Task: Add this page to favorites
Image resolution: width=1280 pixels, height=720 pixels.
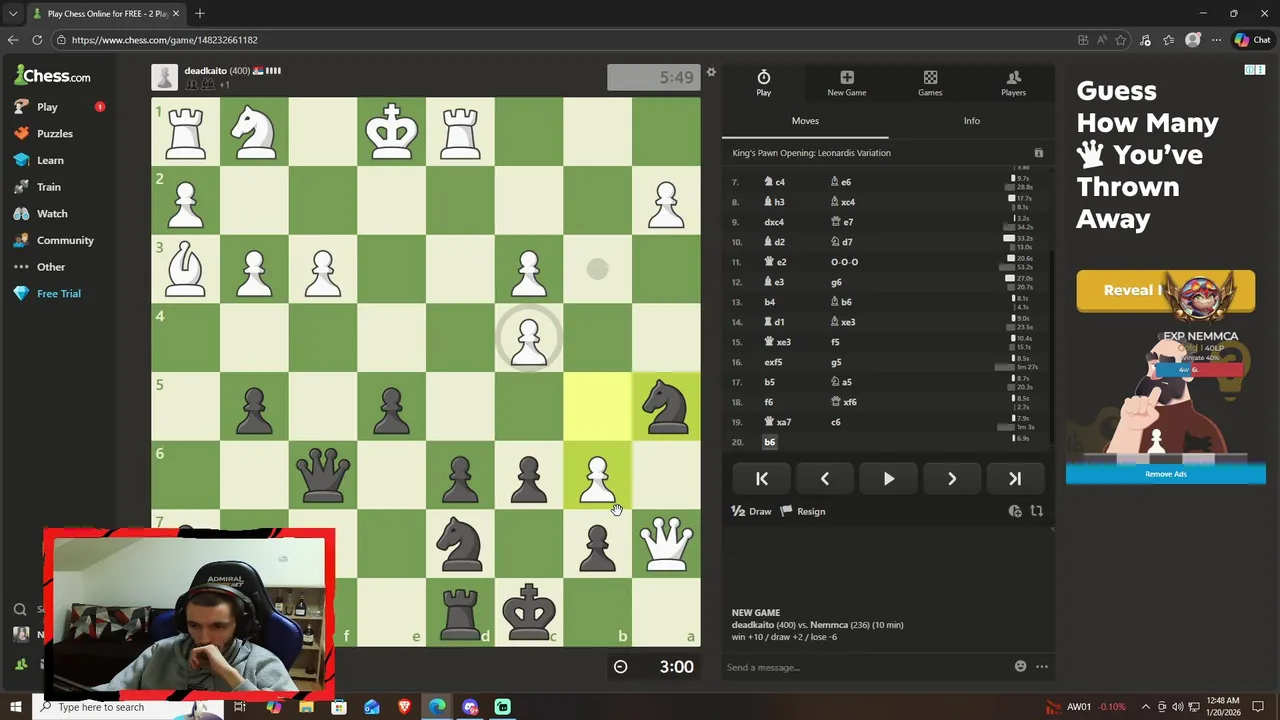Action: point(1120,40)
